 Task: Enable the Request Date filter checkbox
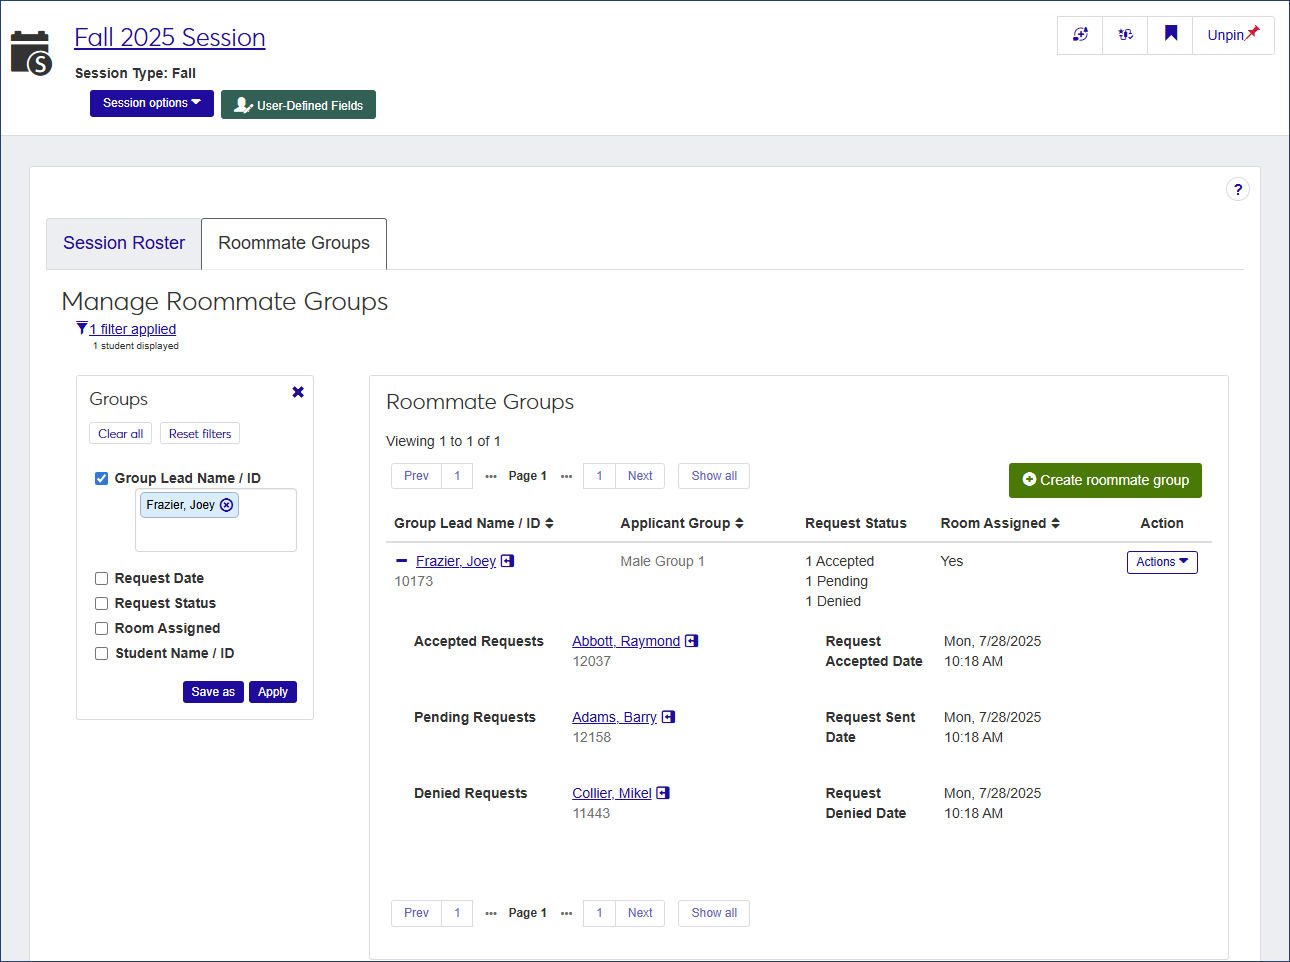(101, 578)
